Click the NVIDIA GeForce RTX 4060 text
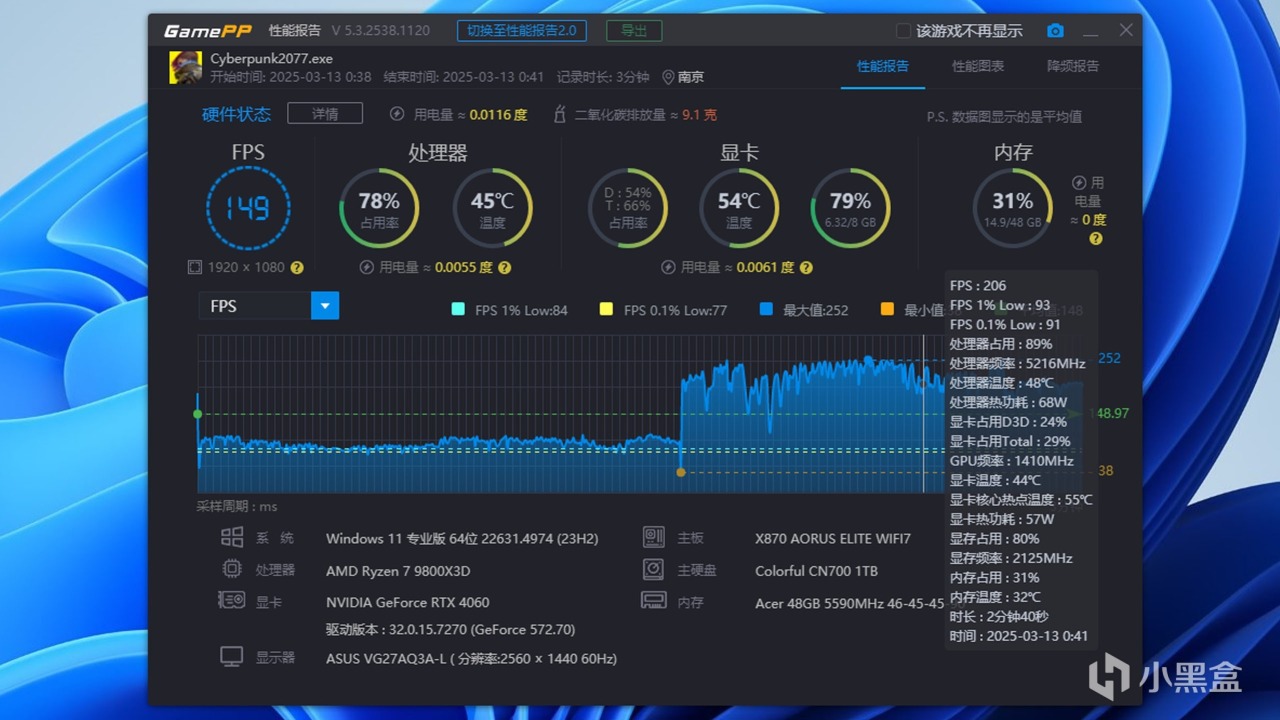This screenshot has width=1280, height=720. 408,602
